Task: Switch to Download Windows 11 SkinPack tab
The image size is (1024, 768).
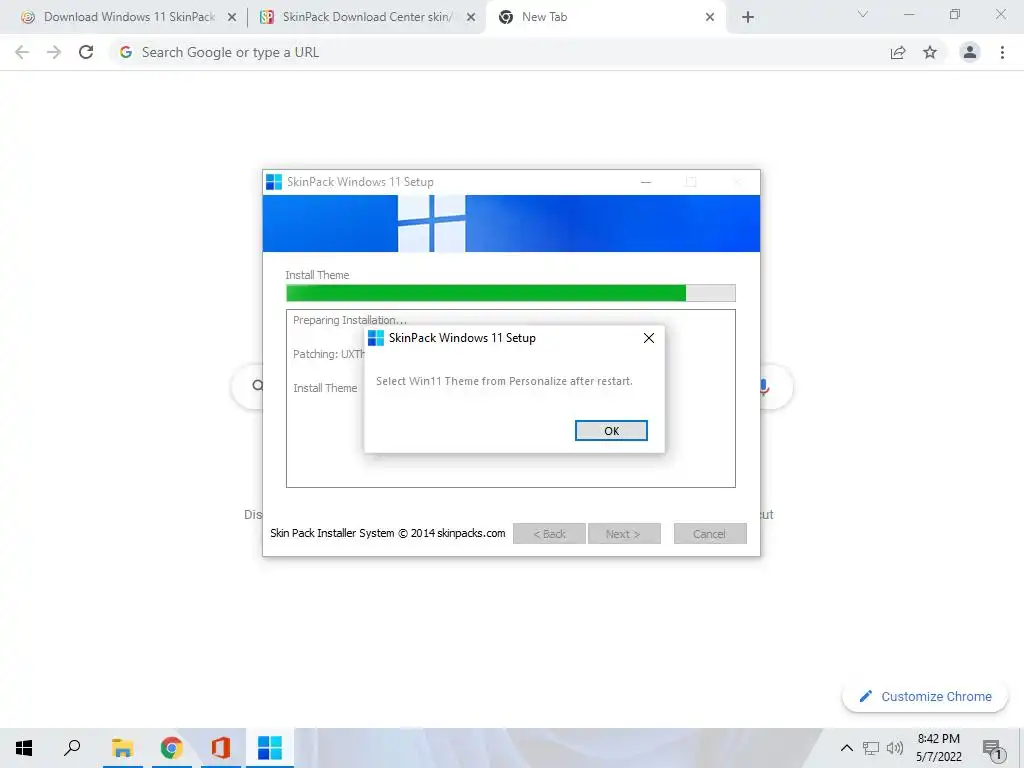Action: pyautogui.click(x=129, y=17)
